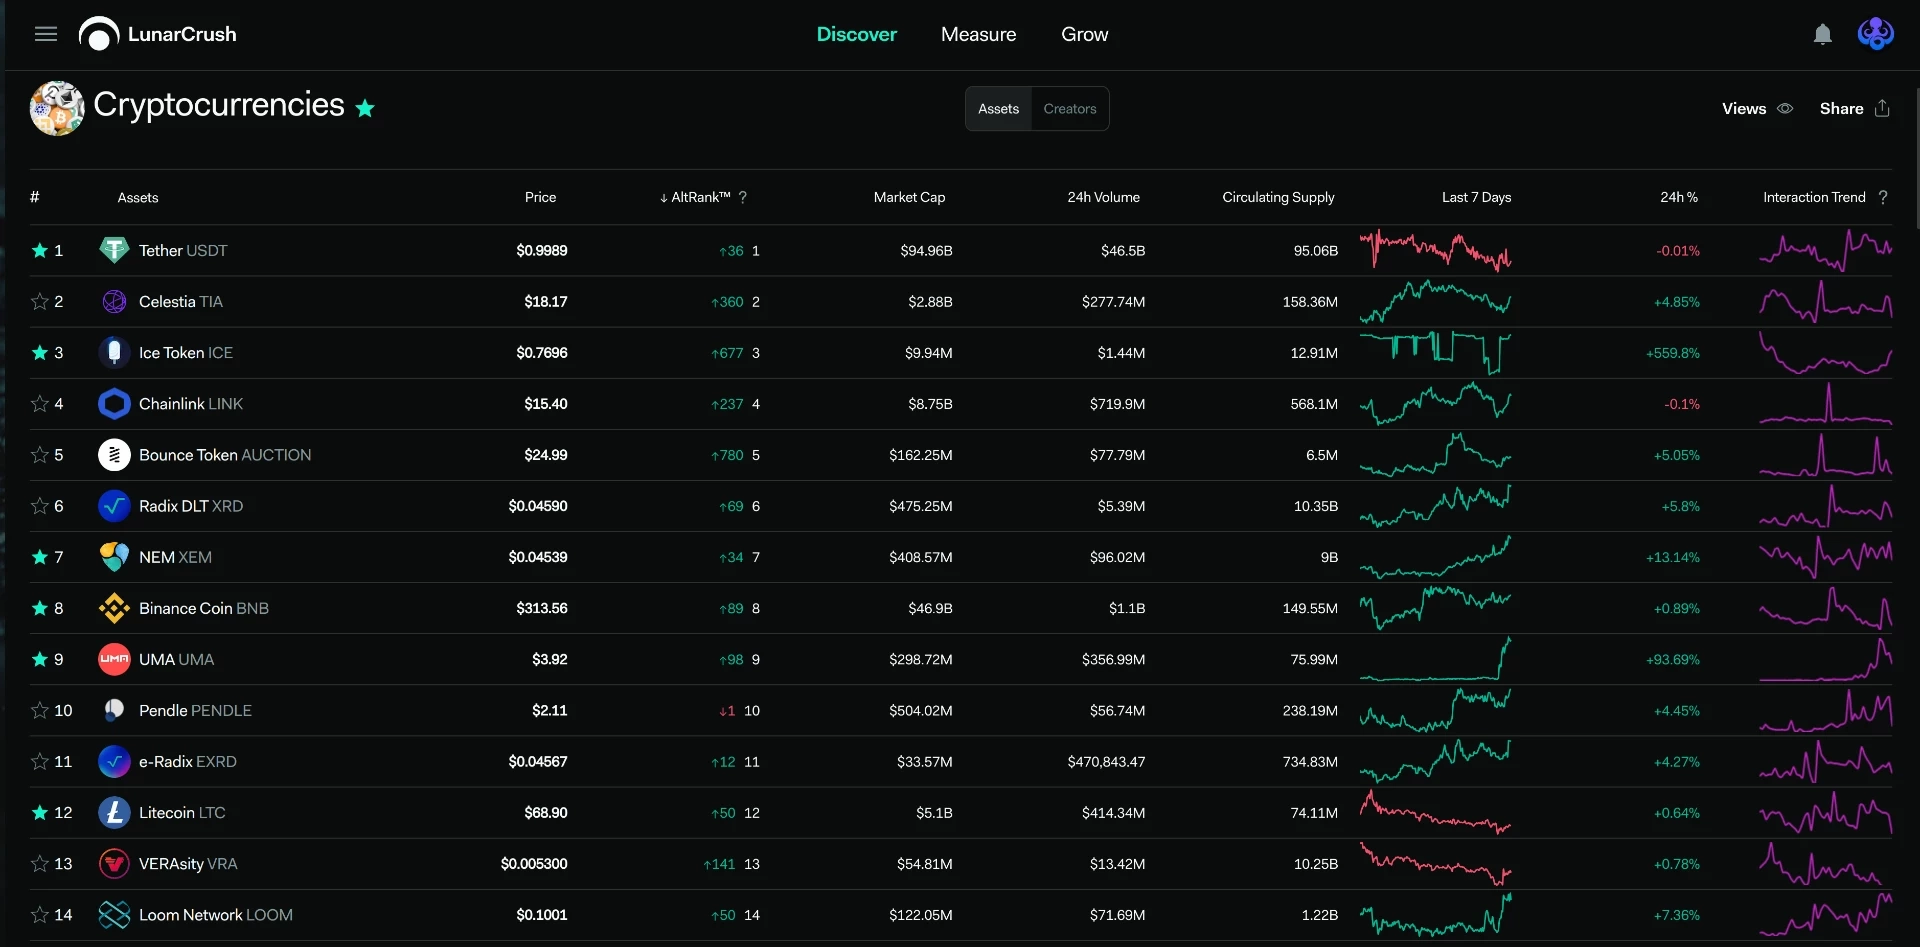
Task: Sort by the AltRank column arrow
Action: [663, 198]
